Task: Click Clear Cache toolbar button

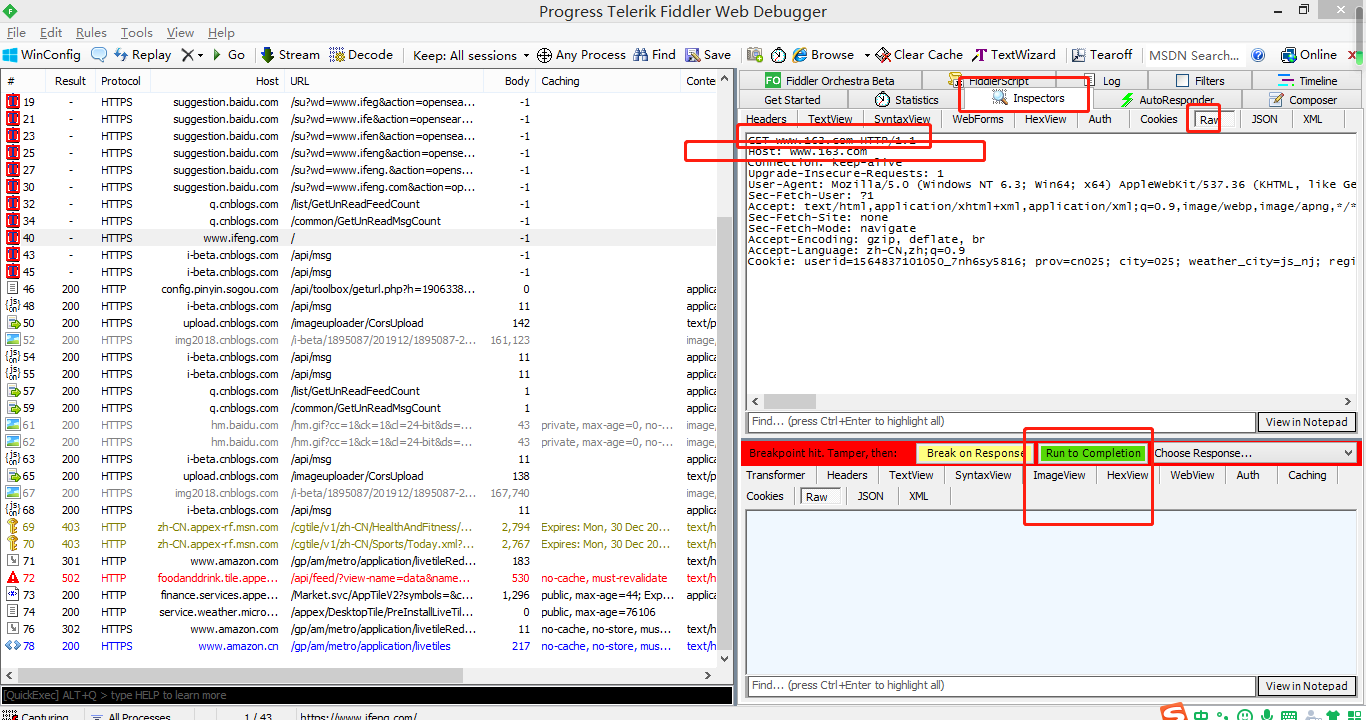Action: [919, 55]
